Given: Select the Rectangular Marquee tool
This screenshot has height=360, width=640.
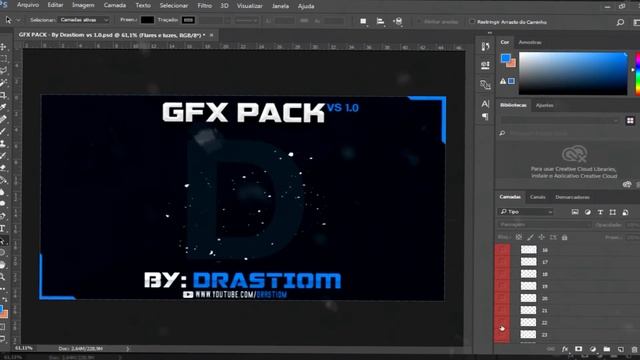Looking at the screenshot, I should [x=3, y=59].
